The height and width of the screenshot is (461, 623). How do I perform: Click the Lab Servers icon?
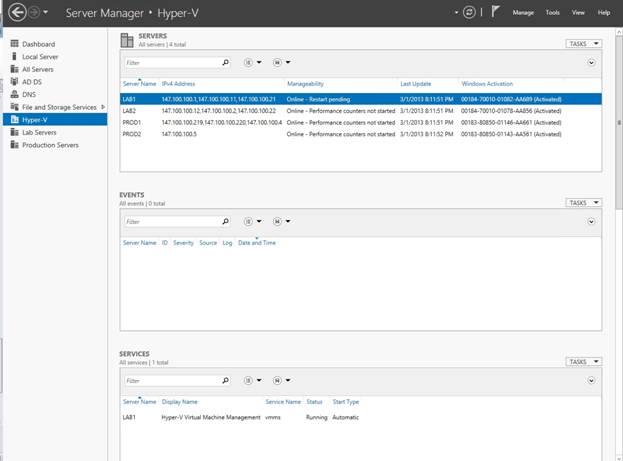14,132
